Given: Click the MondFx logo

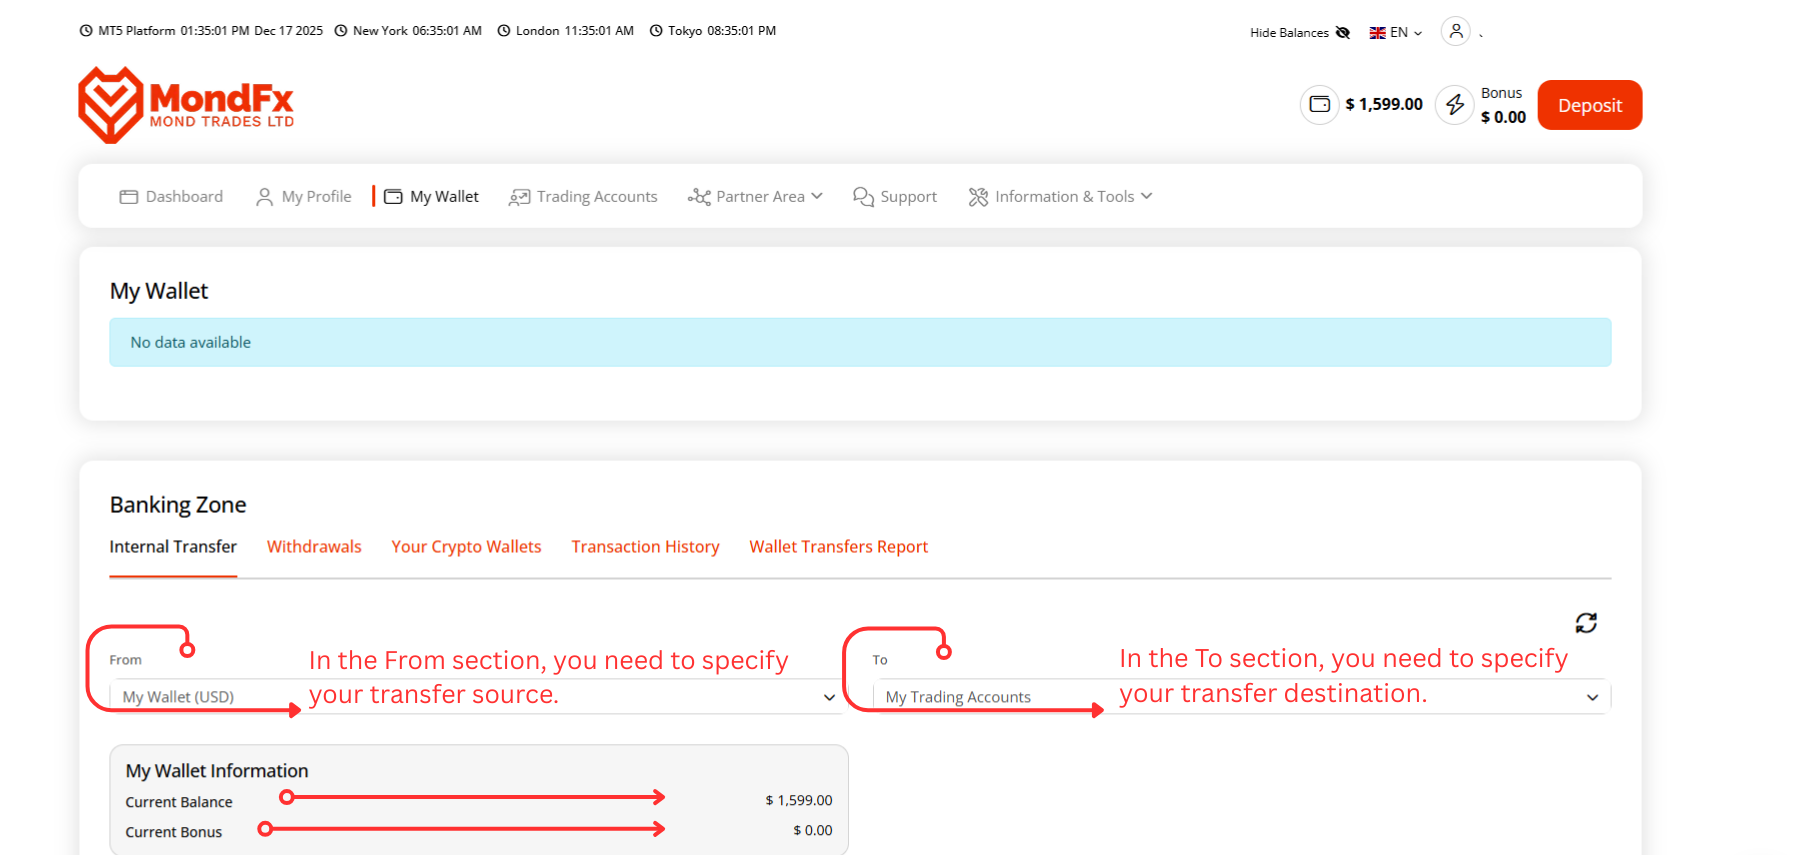Looking at the screenshot, I should (186, 105).
